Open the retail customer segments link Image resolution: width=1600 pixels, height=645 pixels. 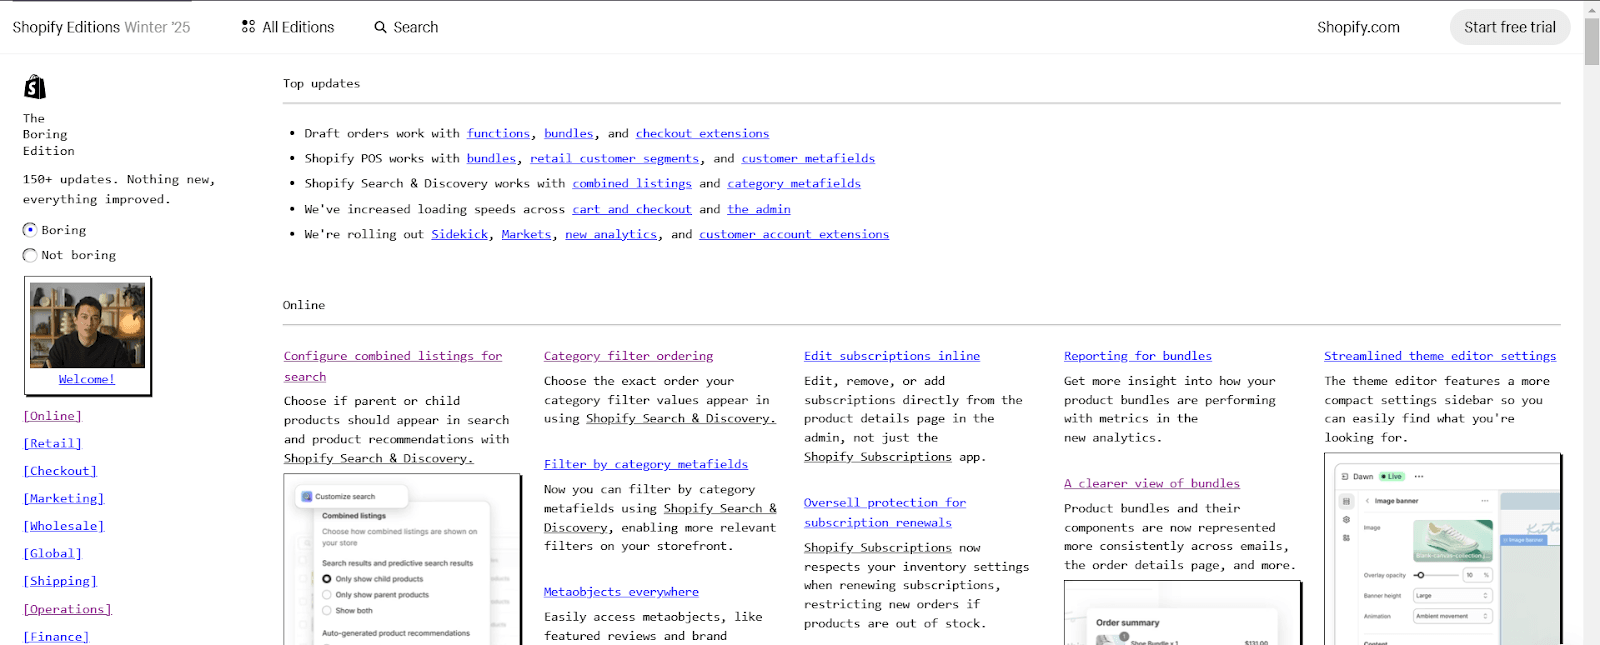click(614, 158)
